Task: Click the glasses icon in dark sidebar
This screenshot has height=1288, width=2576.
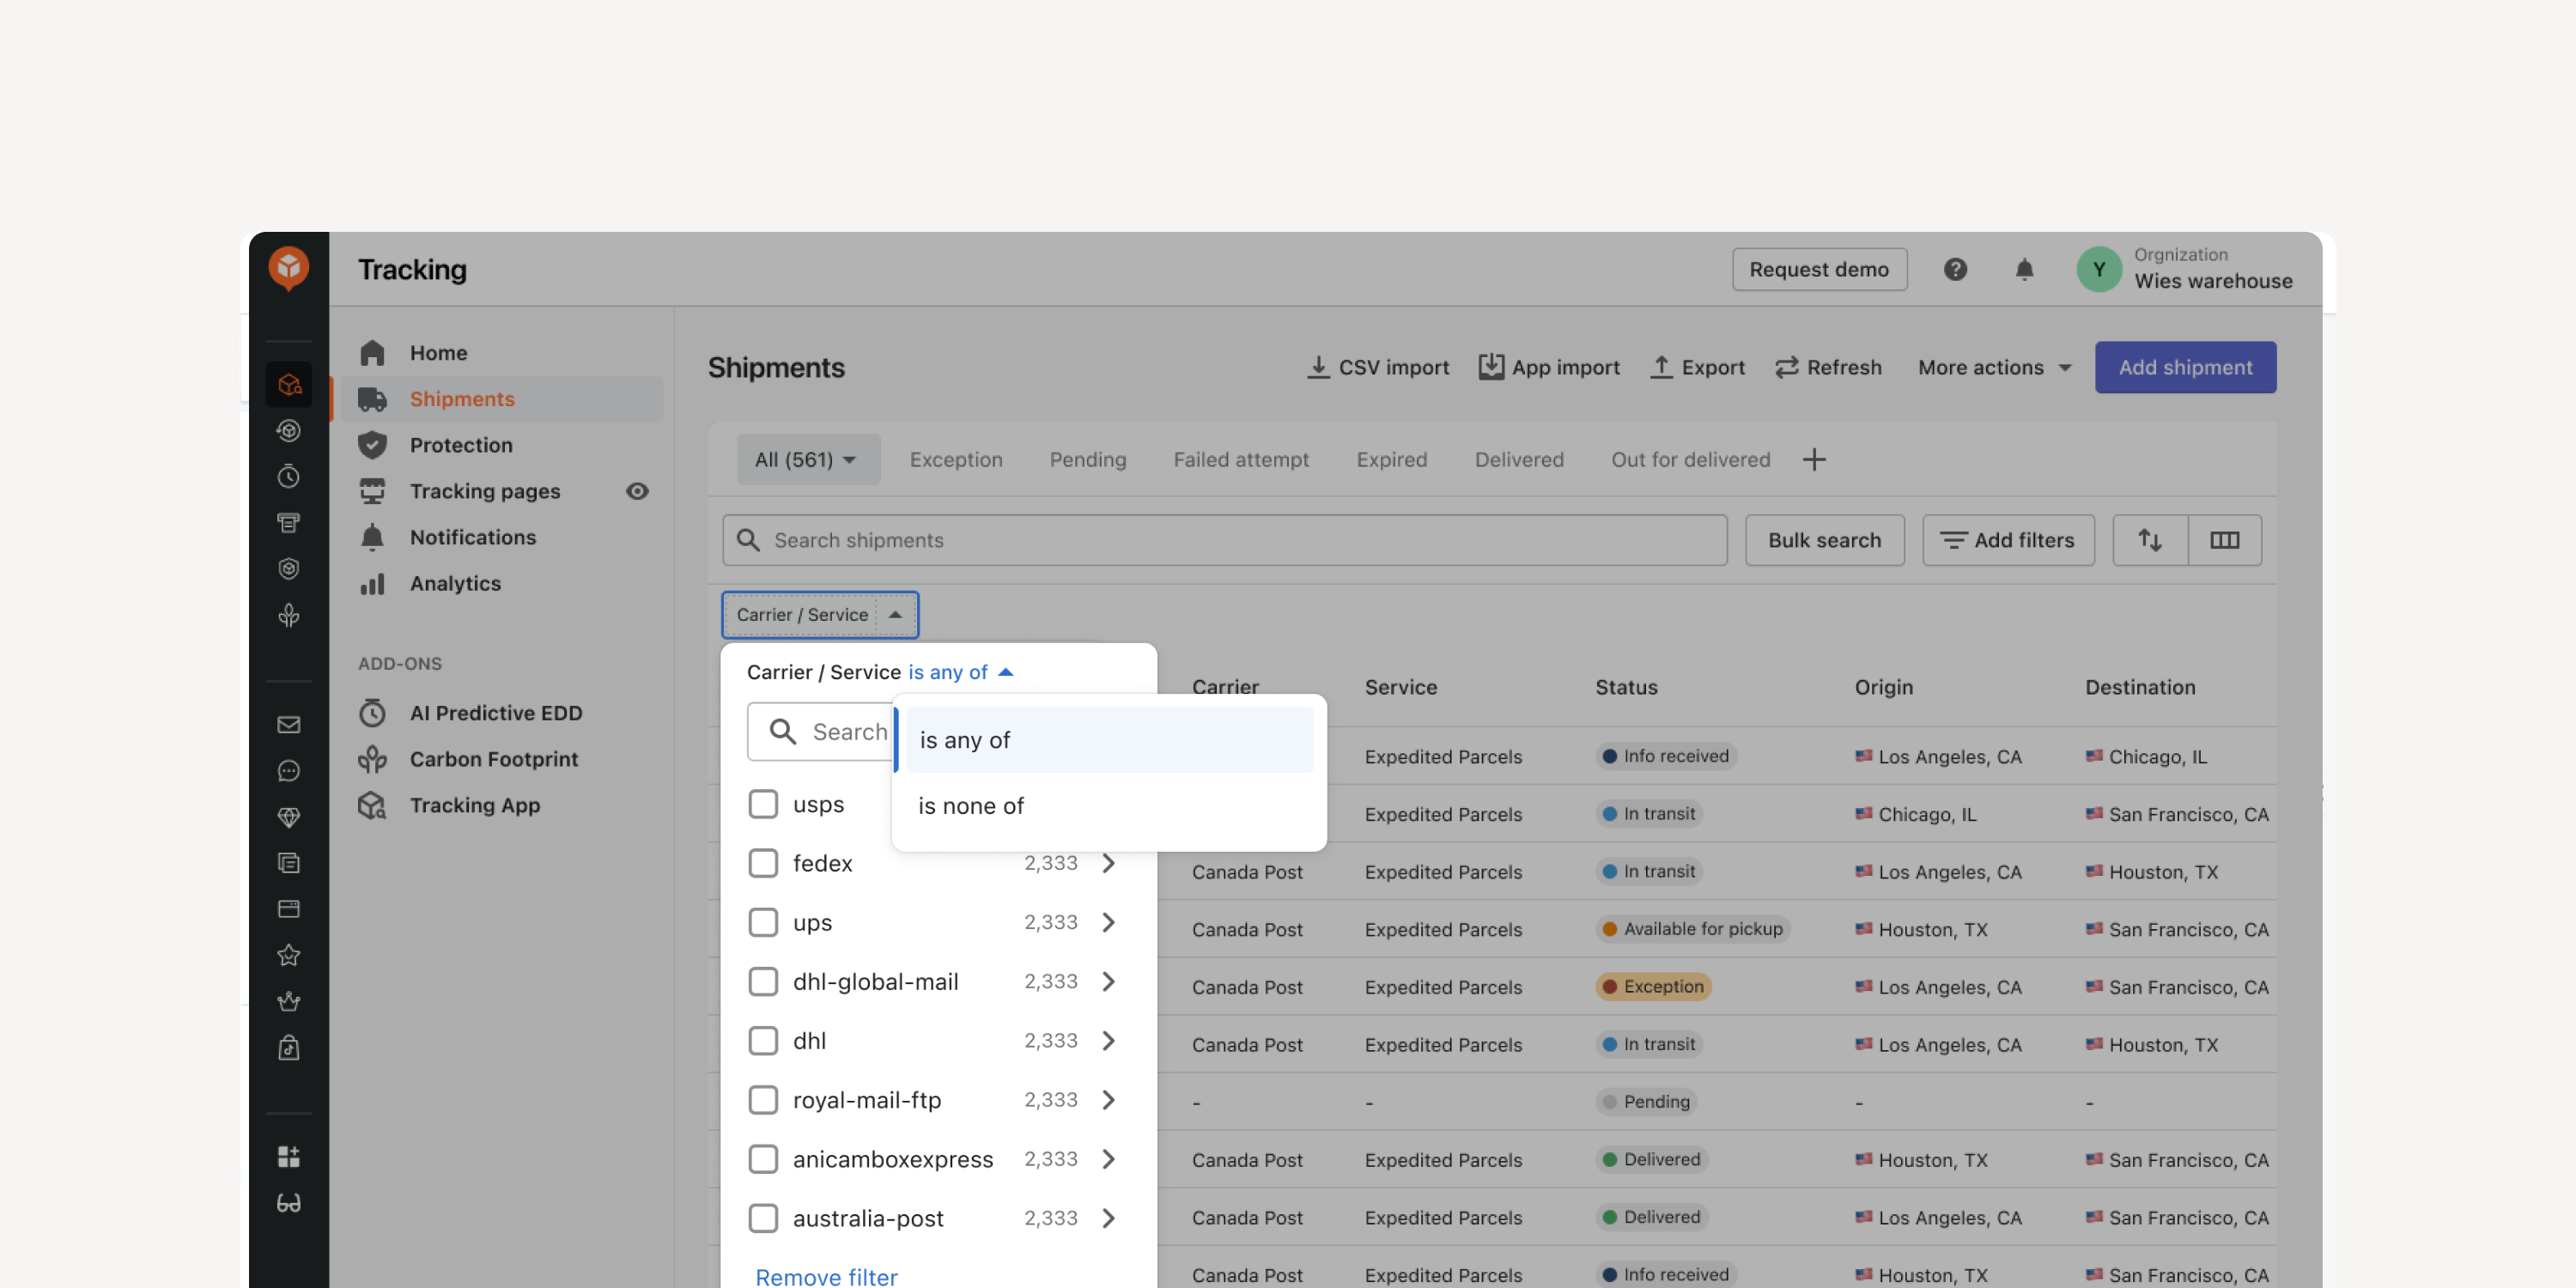Action: point(289,1203)
